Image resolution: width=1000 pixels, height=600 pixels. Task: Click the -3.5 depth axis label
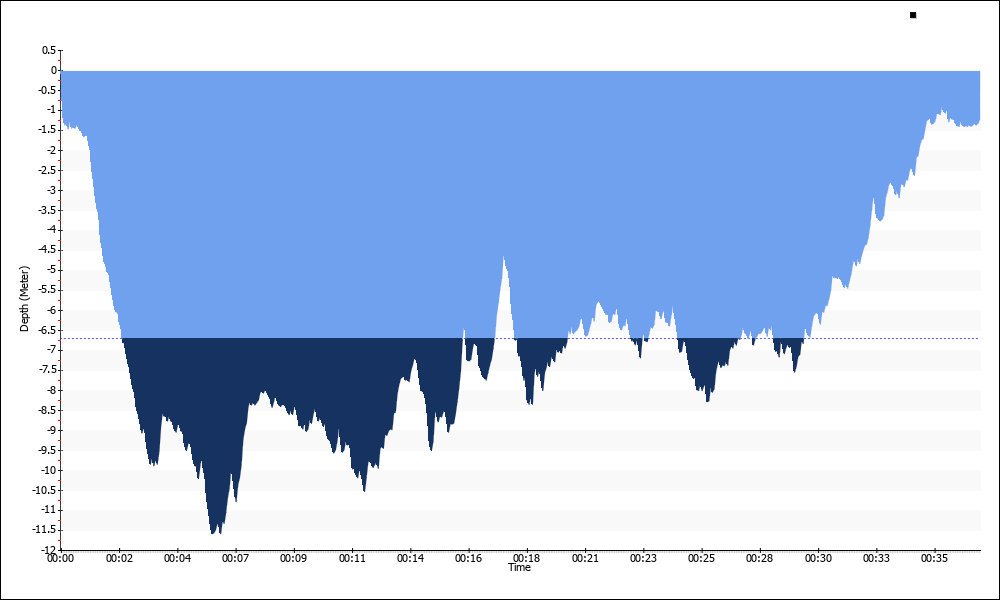(x=48, y=210)
